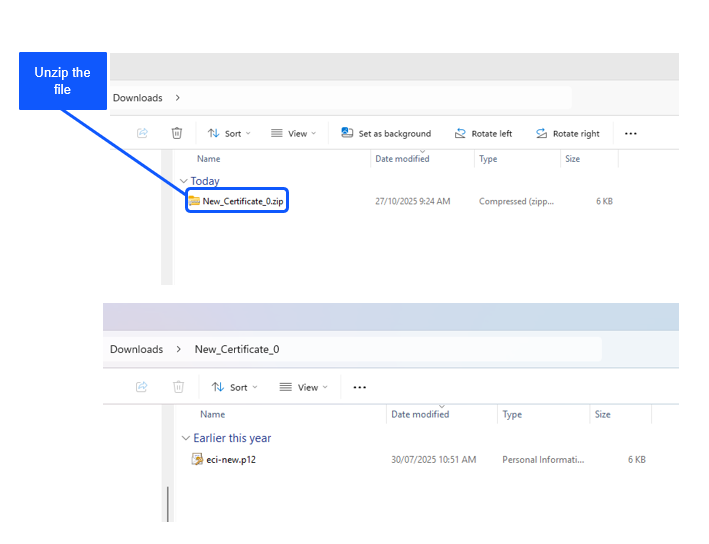The width and height of the screenshot is (709, 544).
Task: Open the View dropdown in the upper Downloads window
Action: [293, 133]
